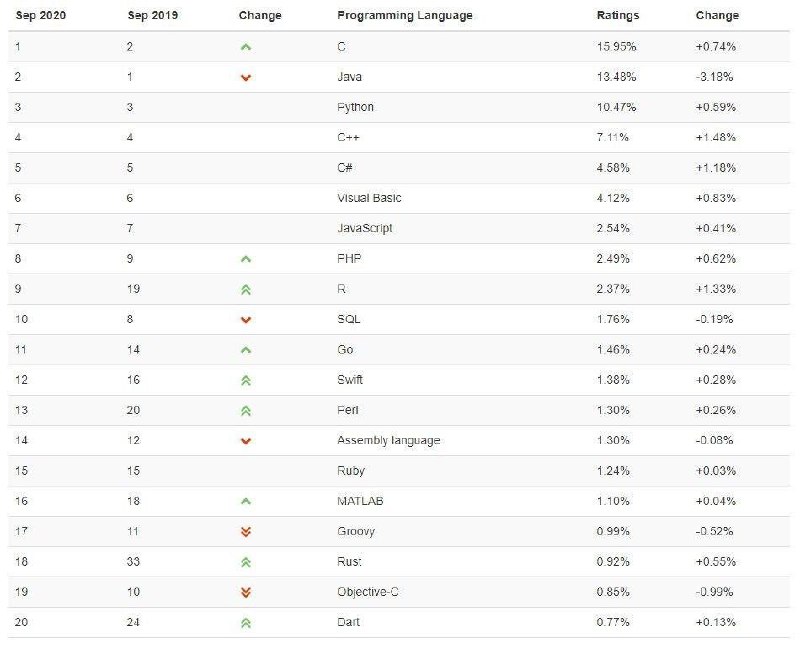Screen dimensions: 800x654
Task: Click the red down arrow beside SQL
Action: 245,320
